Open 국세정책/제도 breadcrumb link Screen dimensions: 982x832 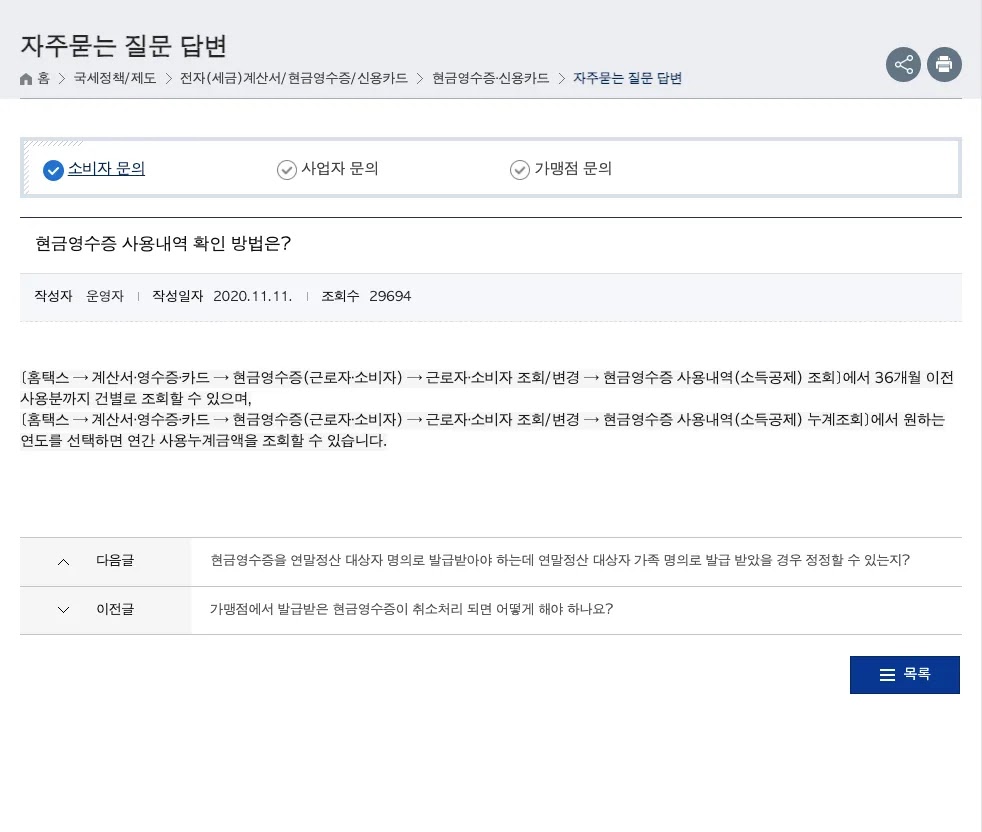[x=115, y=78]
